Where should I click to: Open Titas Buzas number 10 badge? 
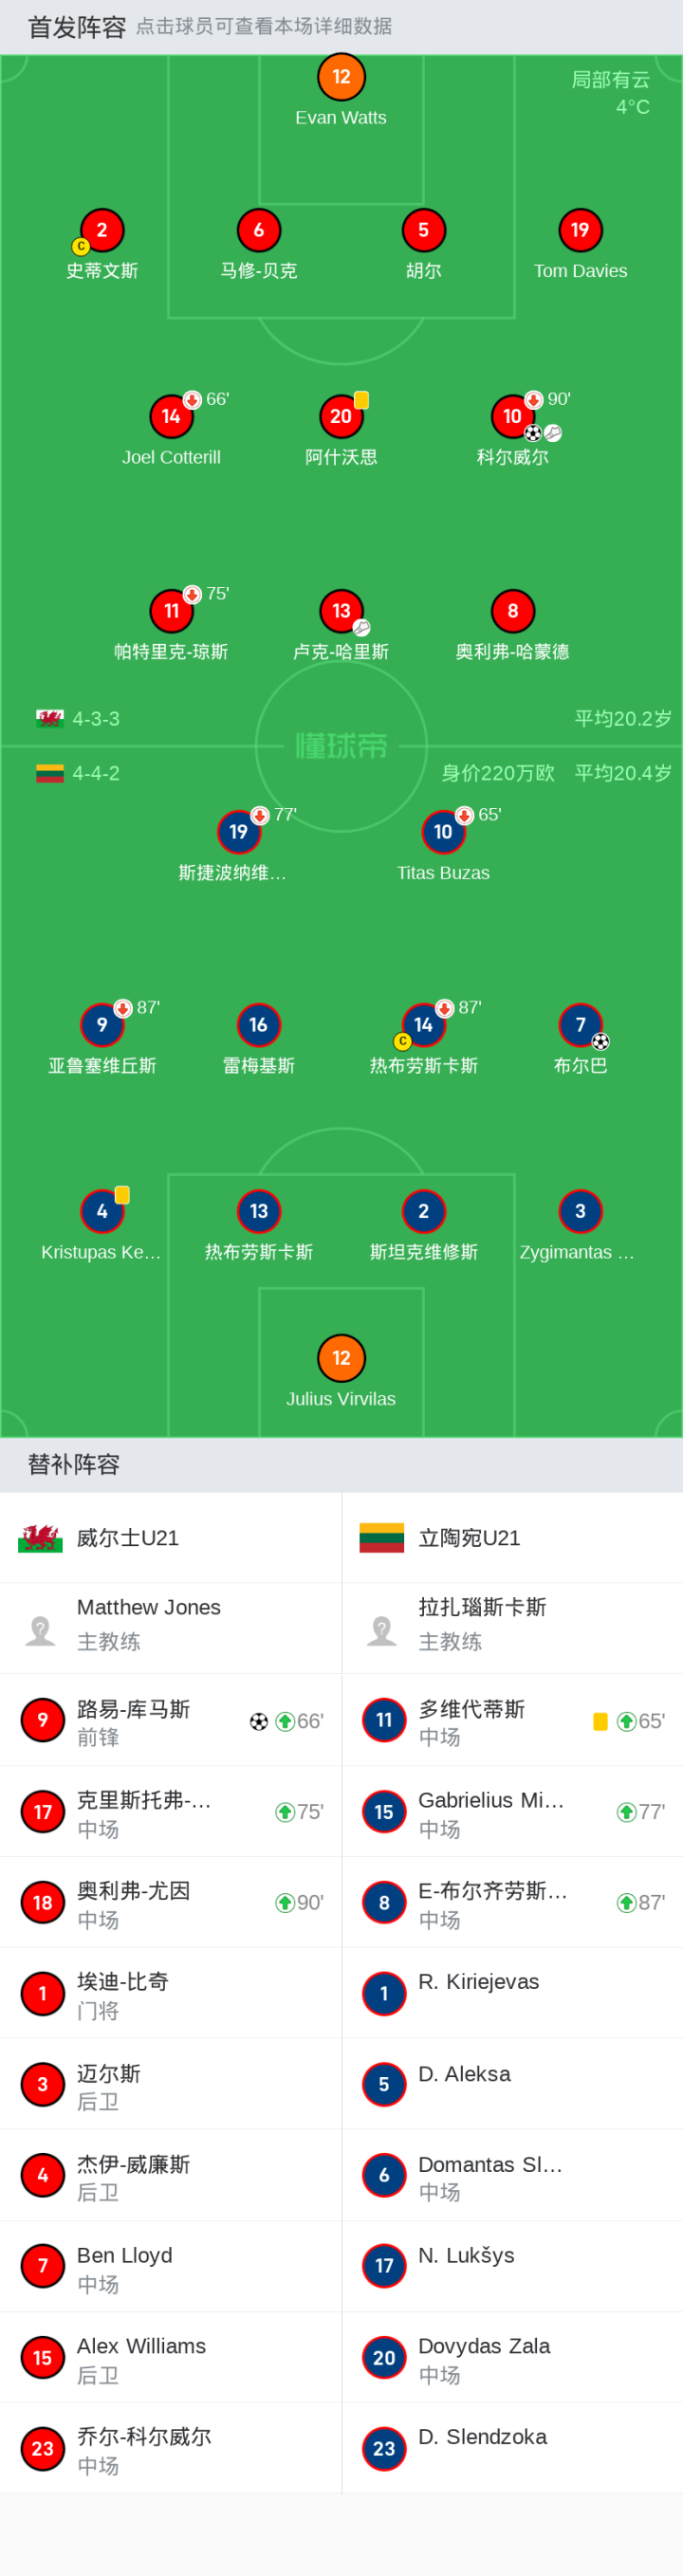(x=443, y=832)
